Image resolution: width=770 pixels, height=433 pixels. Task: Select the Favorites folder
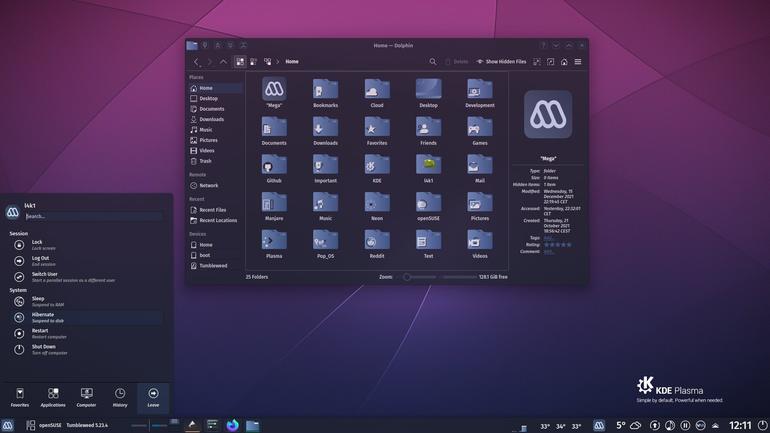pyautogui.click(x=377, y=131)
